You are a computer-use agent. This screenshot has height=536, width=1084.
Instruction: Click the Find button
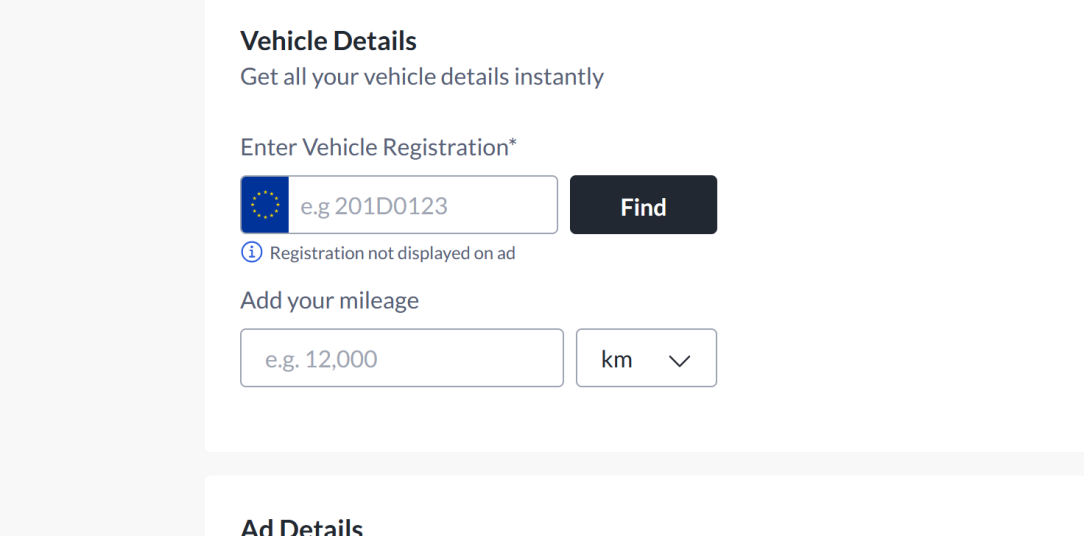643,205
